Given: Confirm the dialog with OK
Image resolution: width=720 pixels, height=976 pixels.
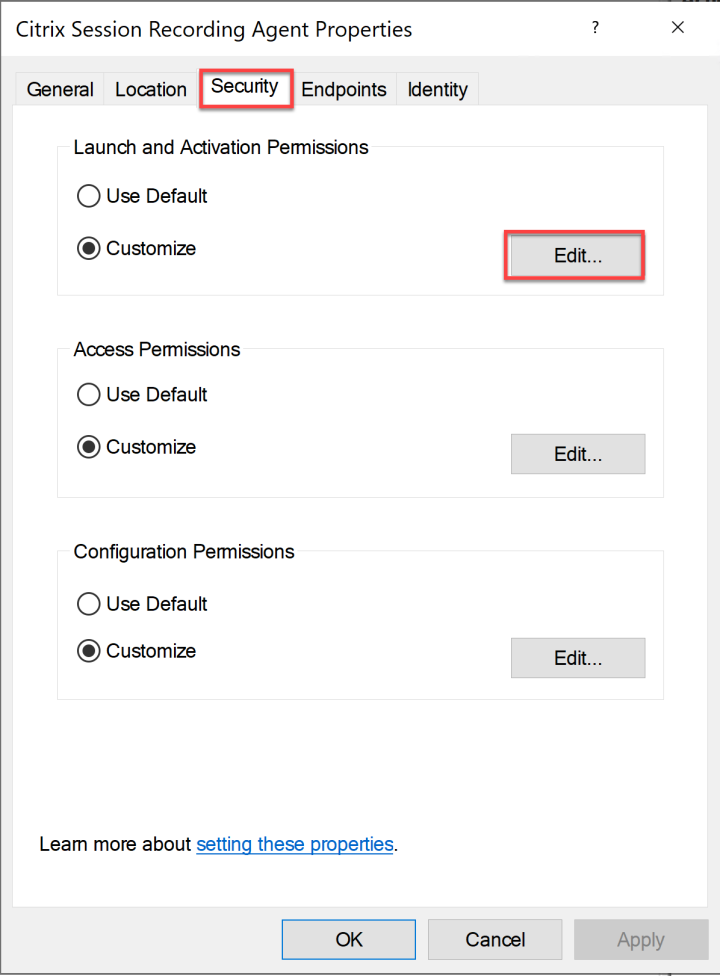Looking at the screenshot, I should click(x=348, y=939).
